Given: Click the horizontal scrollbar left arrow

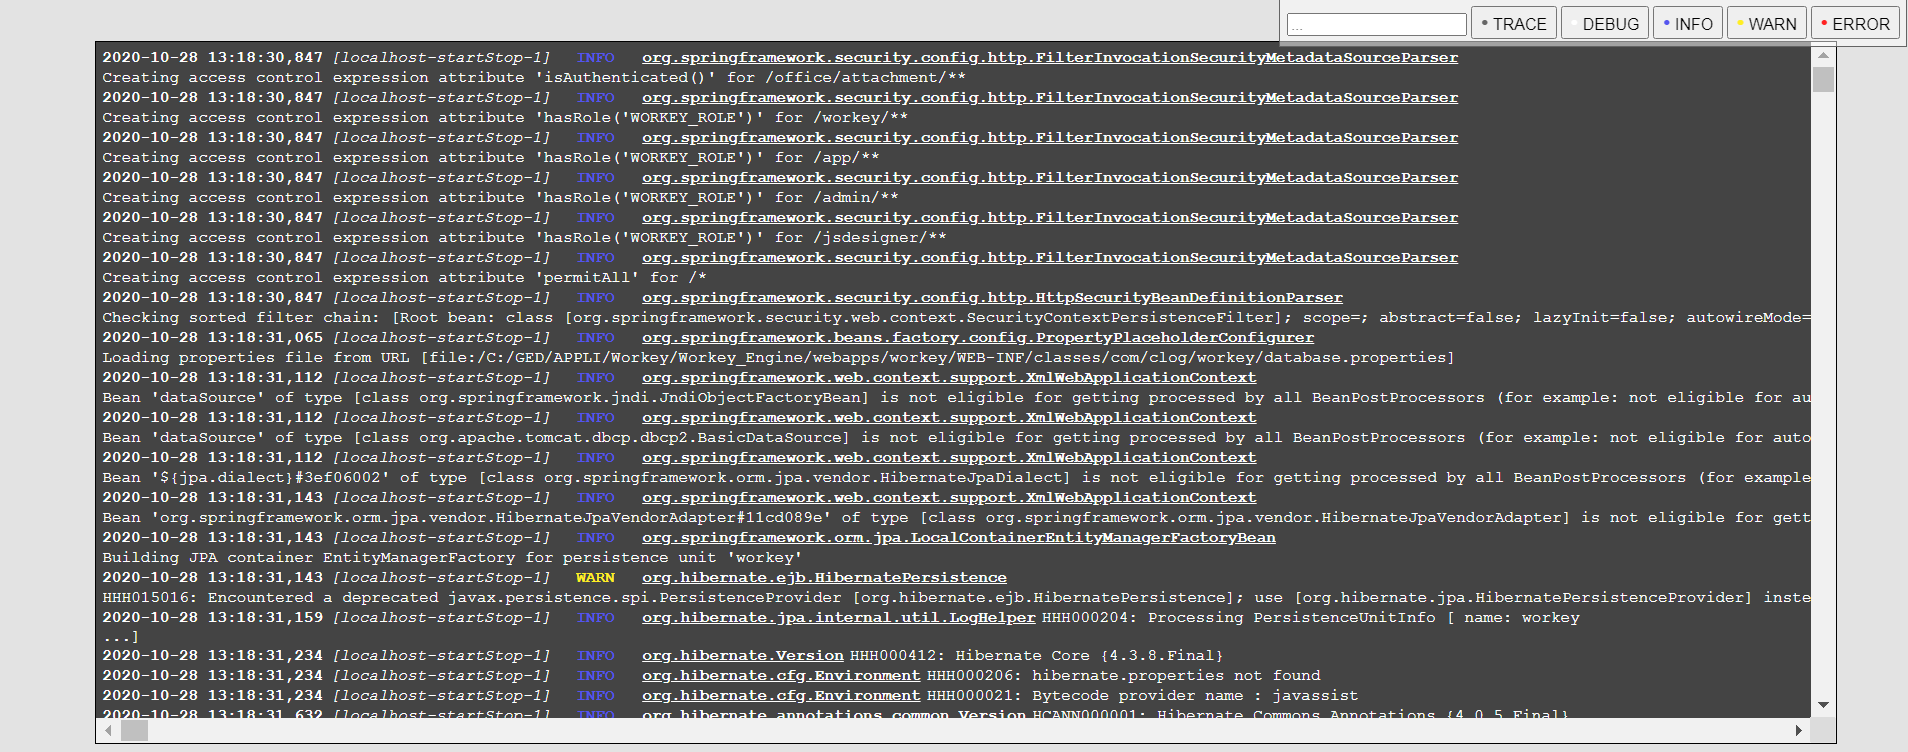Looking at the screenshot, I should coord(108,731).
